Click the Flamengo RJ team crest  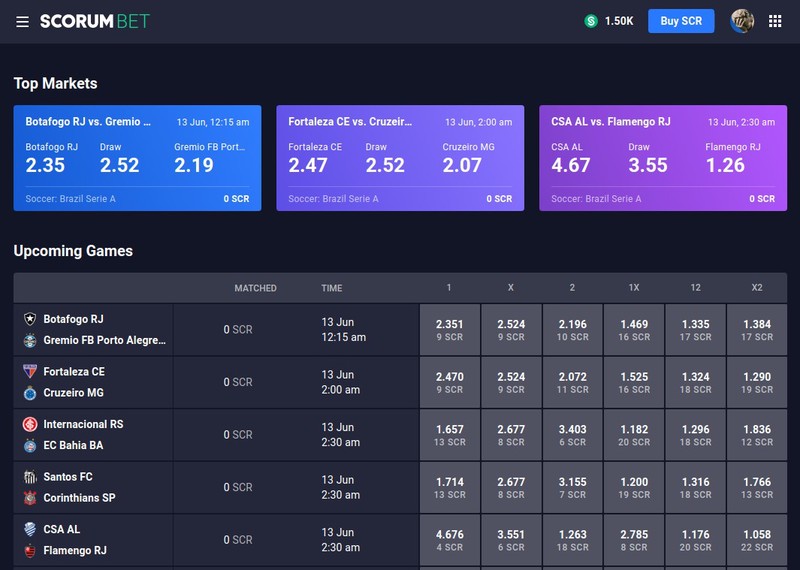tap(30, 551)
